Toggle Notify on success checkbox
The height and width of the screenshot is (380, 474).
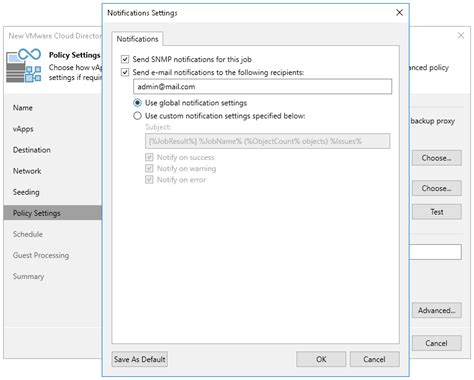tap(149, 157)
